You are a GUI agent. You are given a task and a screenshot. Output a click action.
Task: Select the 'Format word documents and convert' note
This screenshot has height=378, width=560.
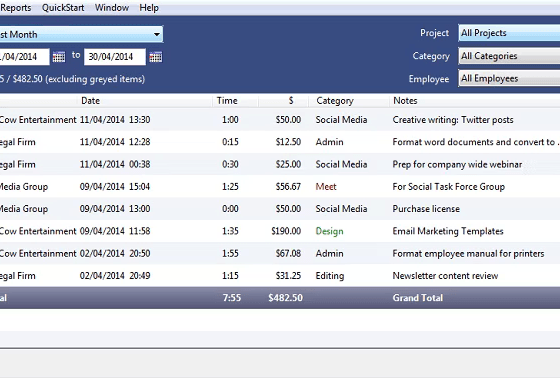[476, 142]
